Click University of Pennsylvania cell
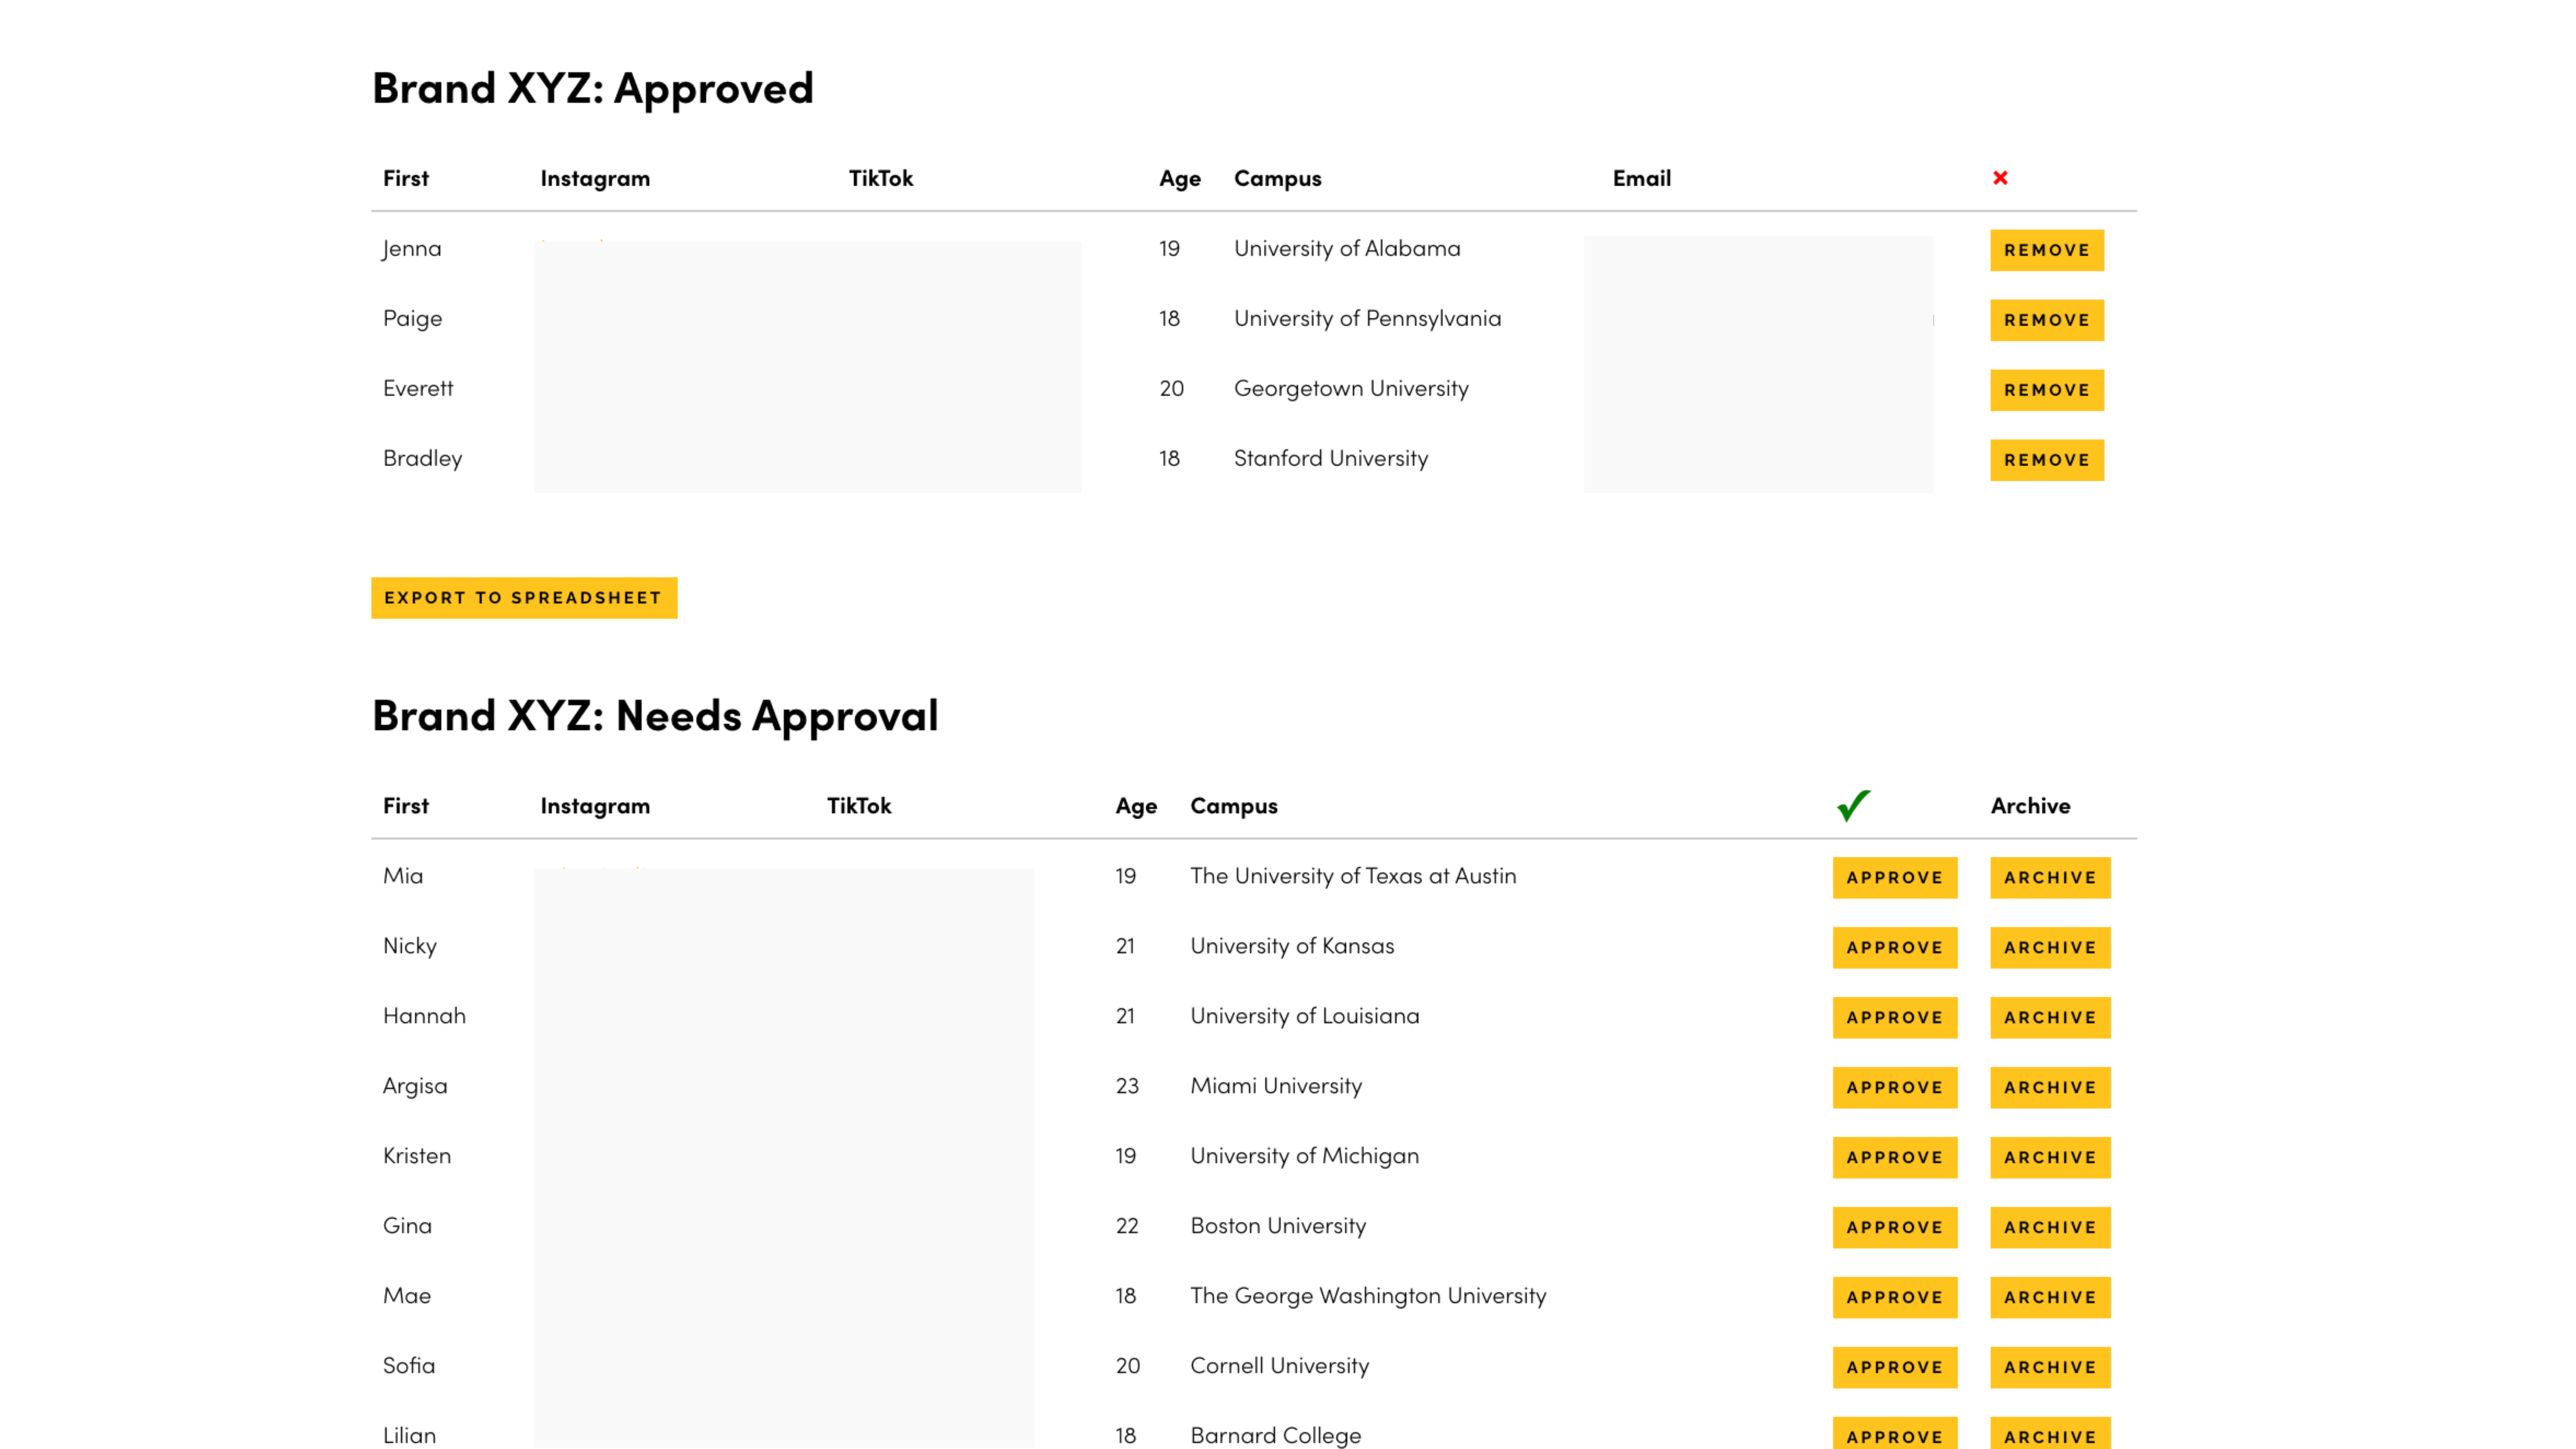 (1367, 319)
